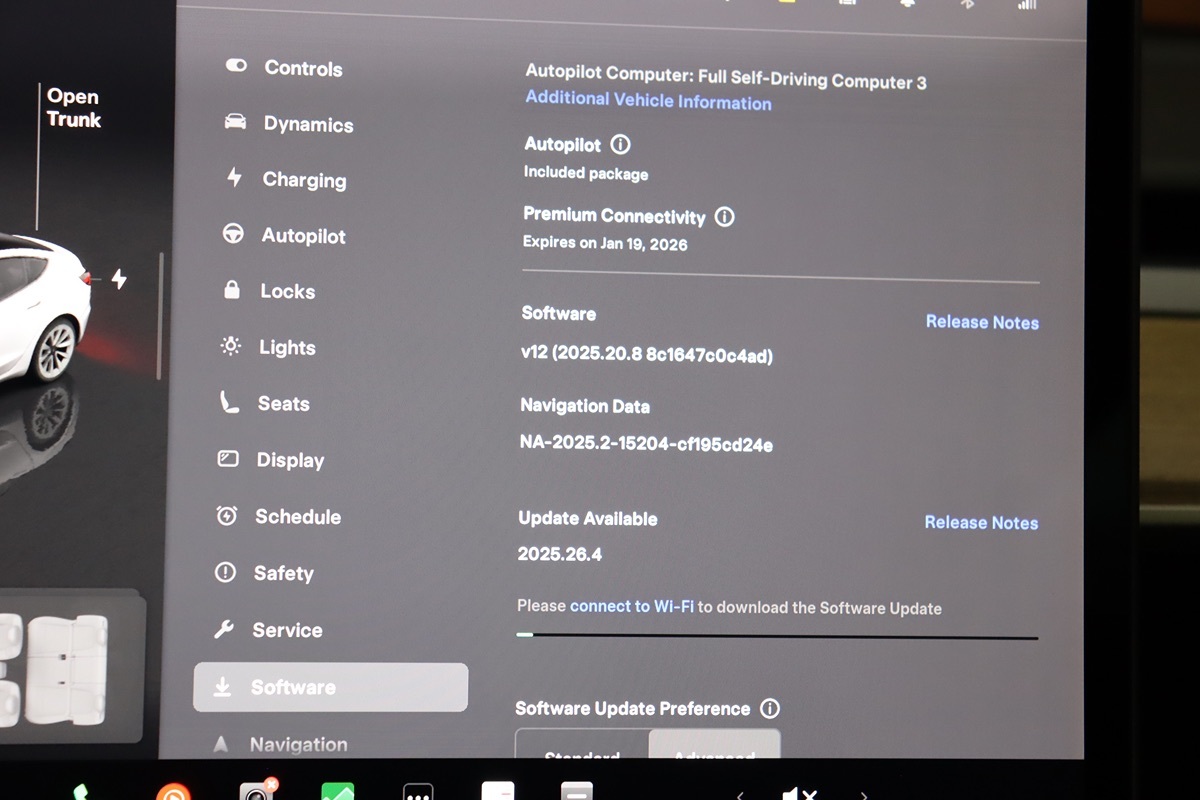Select Standard software update preference

coord(582,750)
